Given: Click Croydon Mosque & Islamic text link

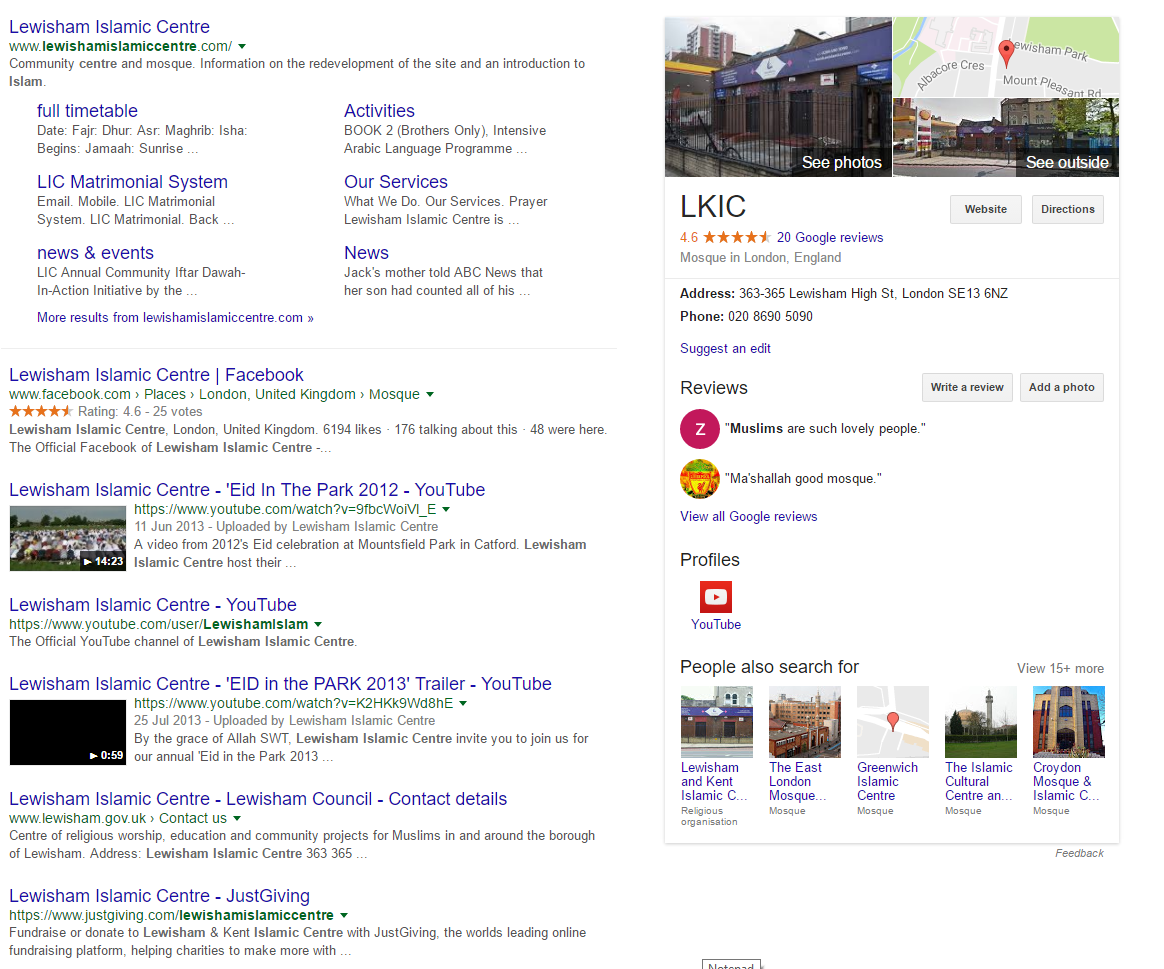Looking at the screenshot, I should pos(1065,782).
